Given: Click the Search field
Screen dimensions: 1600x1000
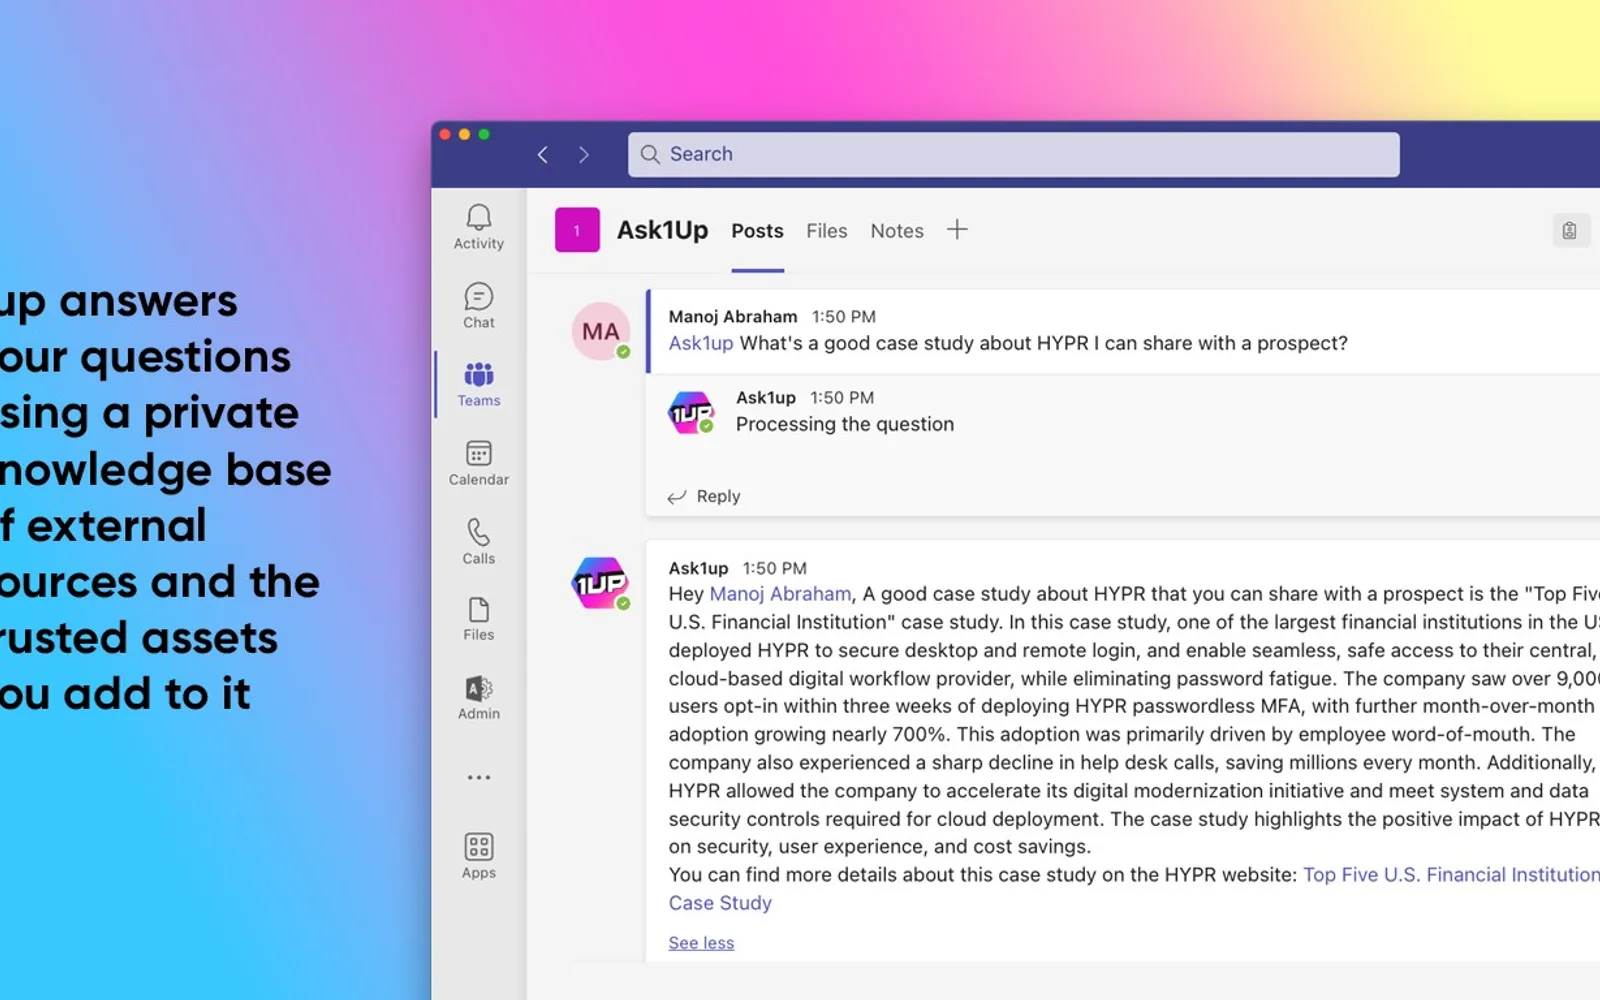Looking at the screenshot, I should pyautogui.click(x=1013, y=154).
